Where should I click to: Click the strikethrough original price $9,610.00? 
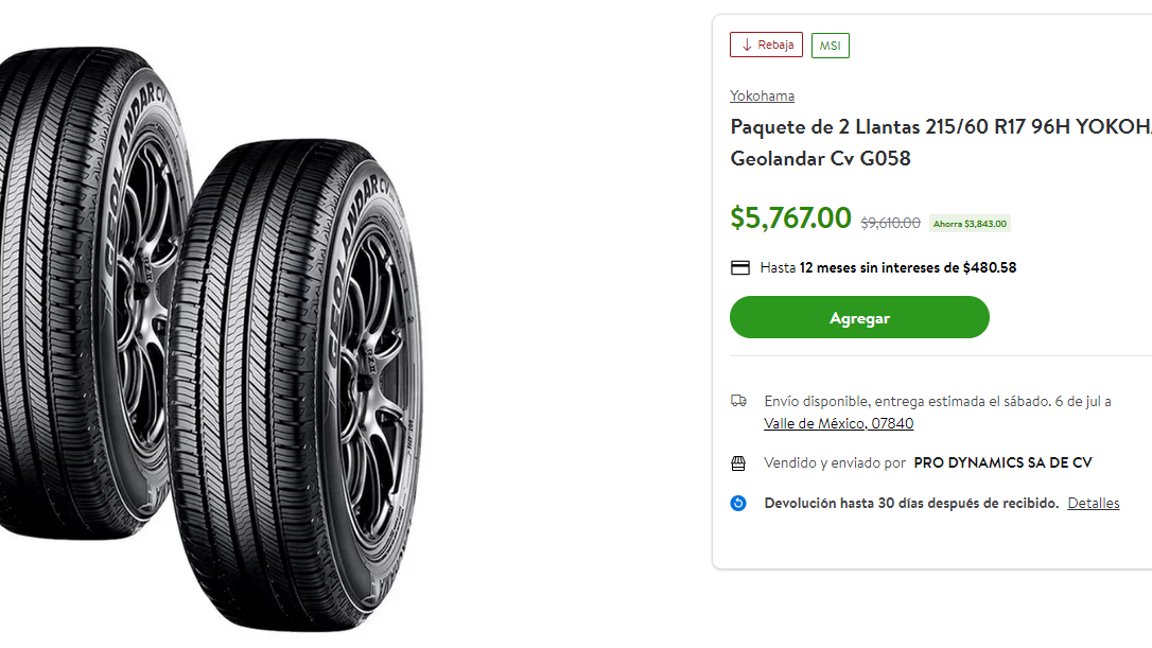click(888, 222)
